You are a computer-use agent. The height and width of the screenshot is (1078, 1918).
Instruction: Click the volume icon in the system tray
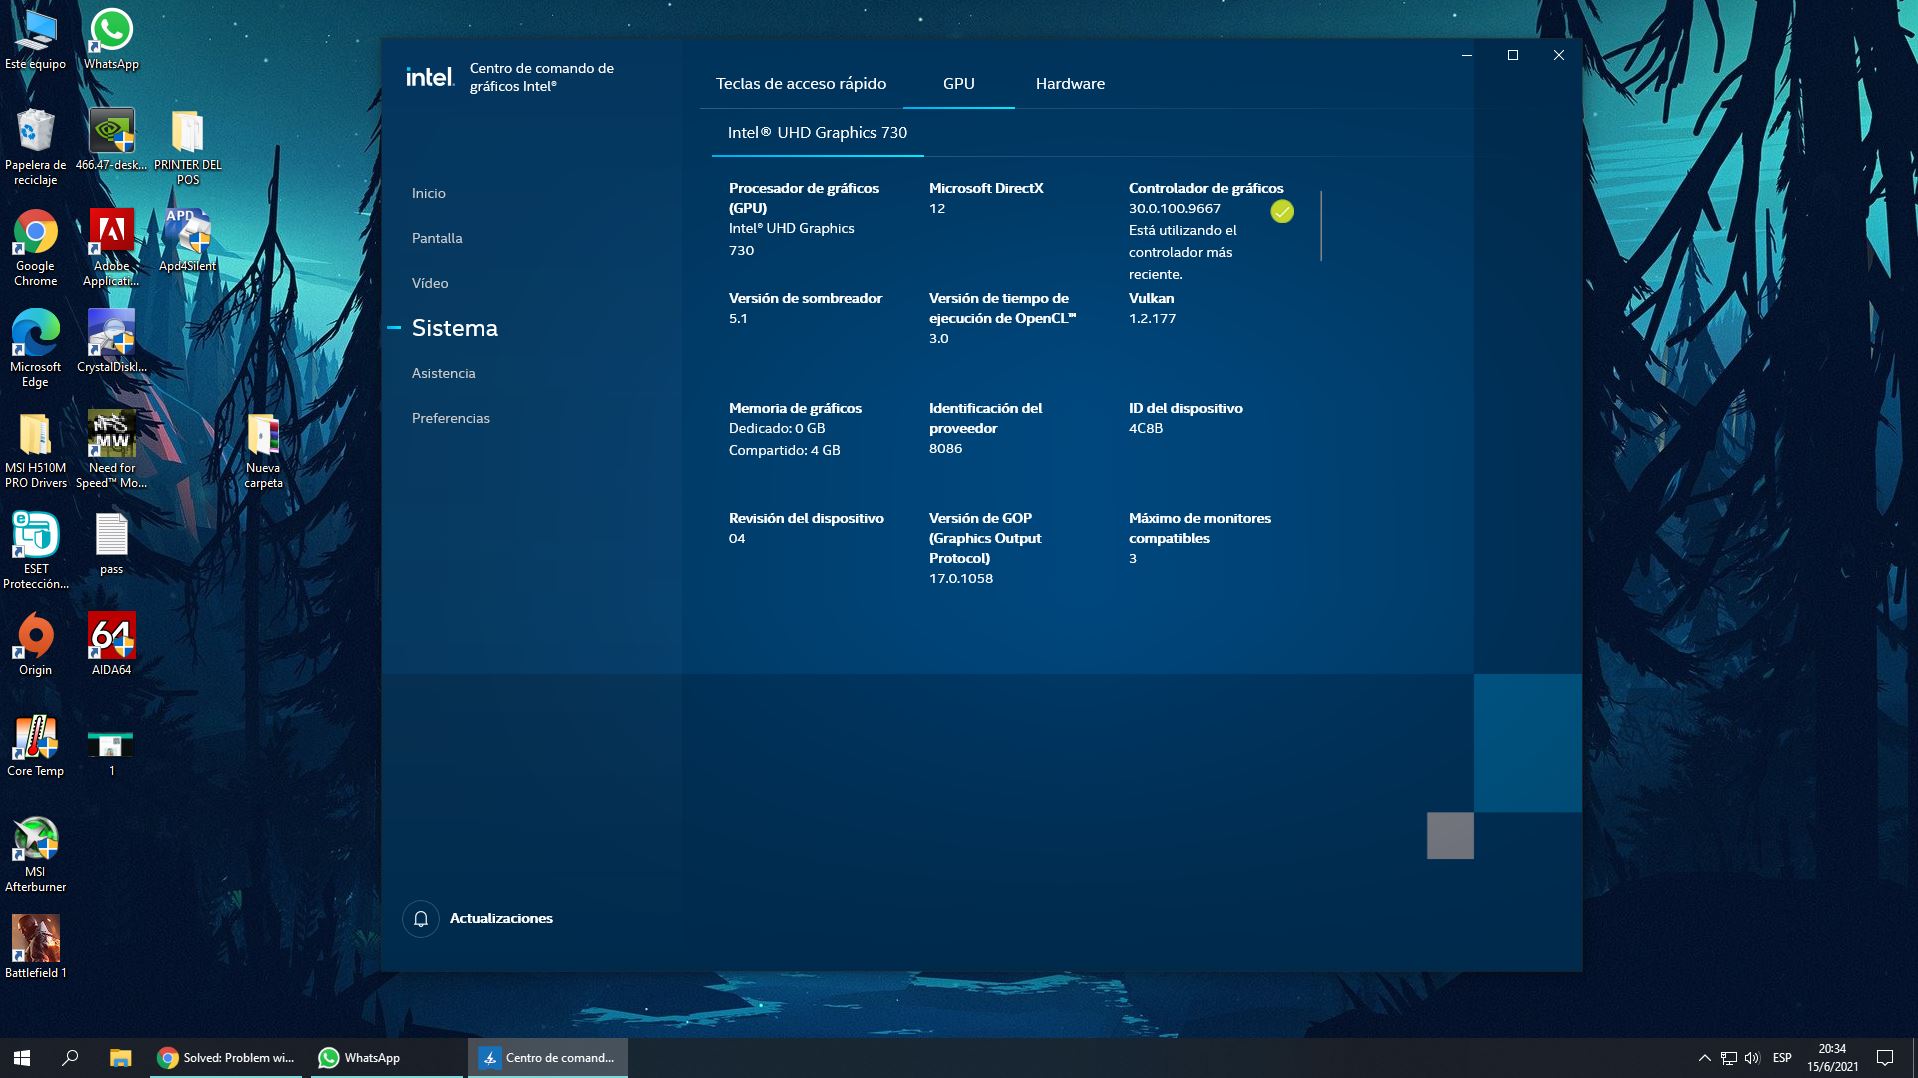[1752, 1057]
